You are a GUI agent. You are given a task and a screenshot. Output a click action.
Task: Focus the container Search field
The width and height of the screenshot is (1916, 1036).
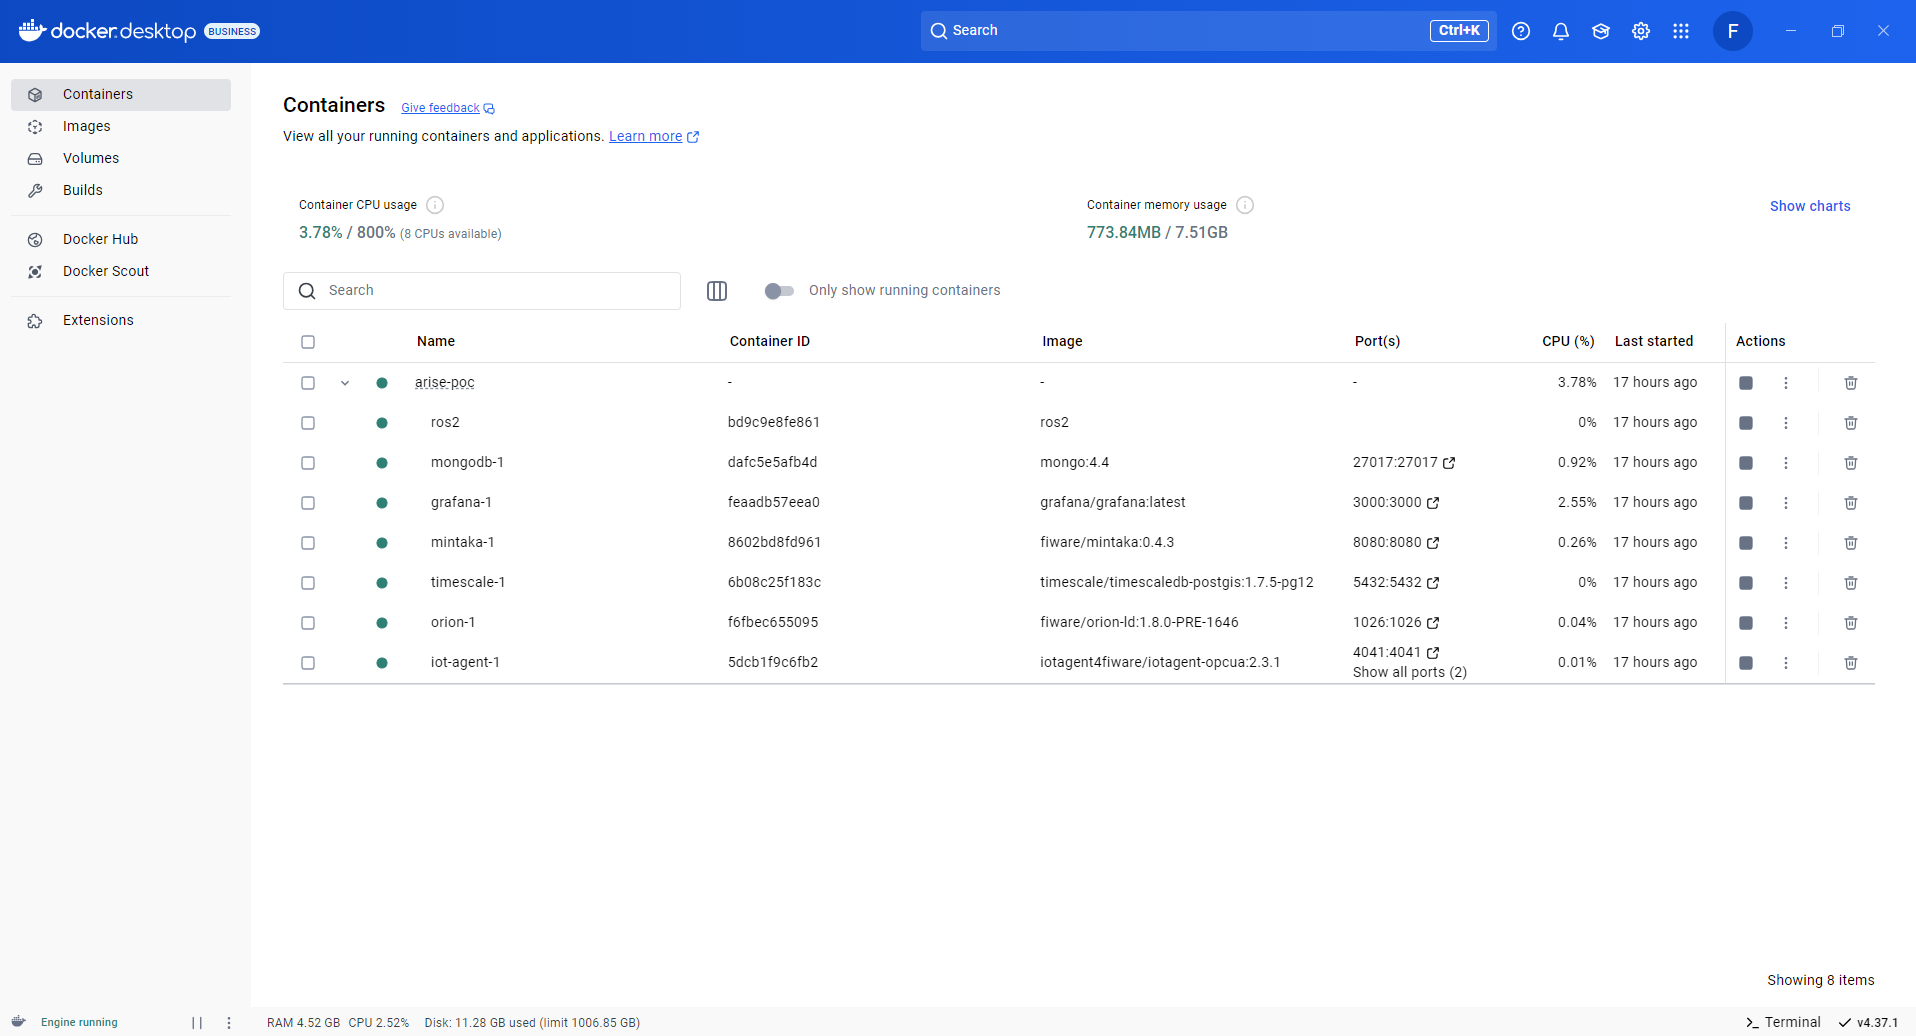coord(482,291)
